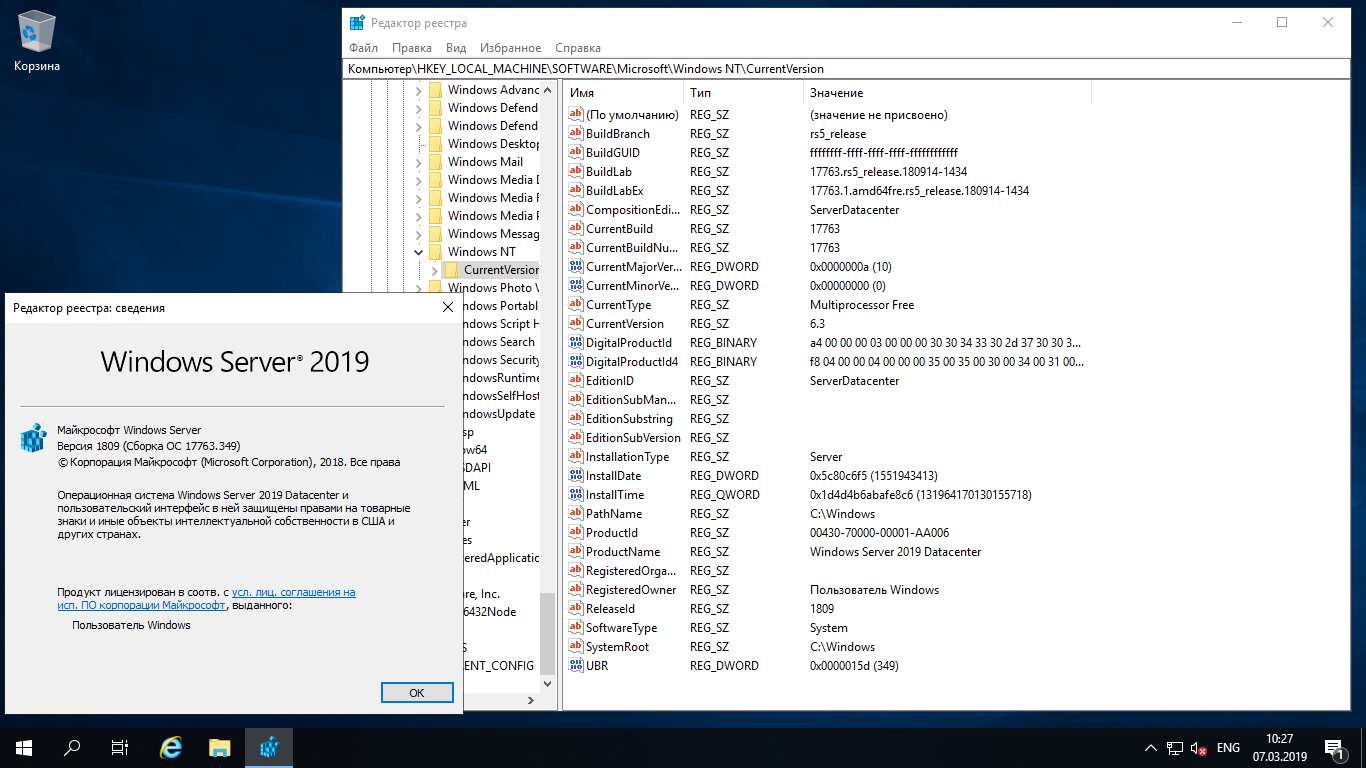Click the ReleaseId string icon

pos(575,609)
